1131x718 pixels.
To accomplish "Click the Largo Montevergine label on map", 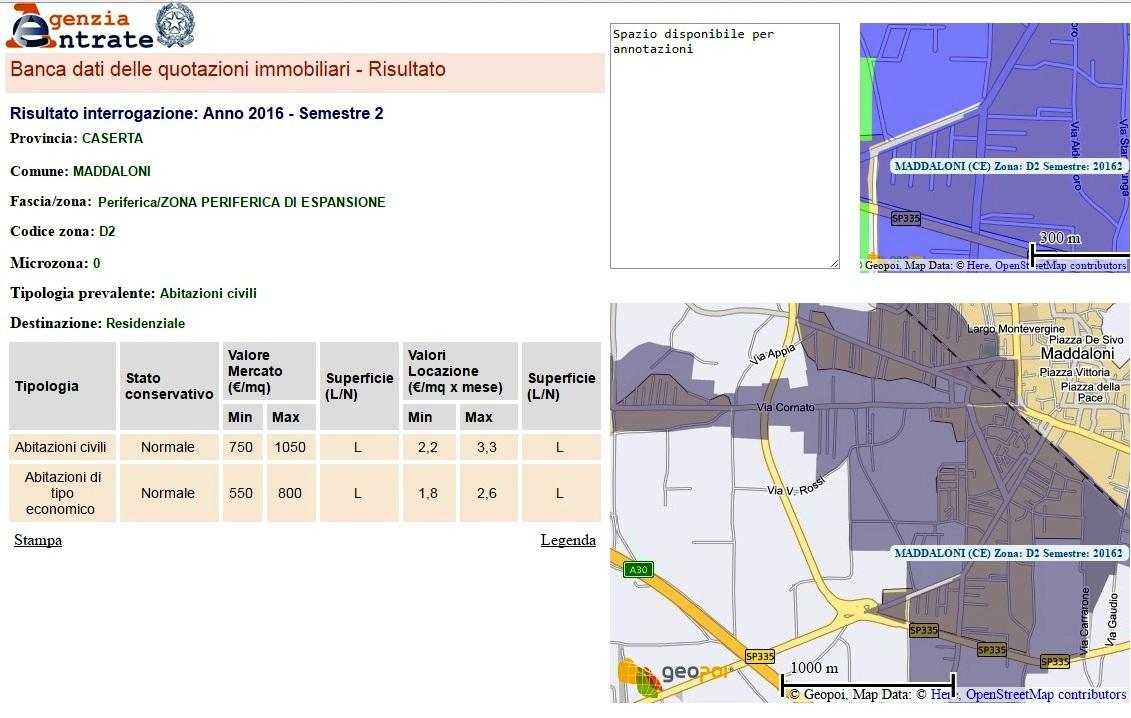I will tap(1016, 329).
